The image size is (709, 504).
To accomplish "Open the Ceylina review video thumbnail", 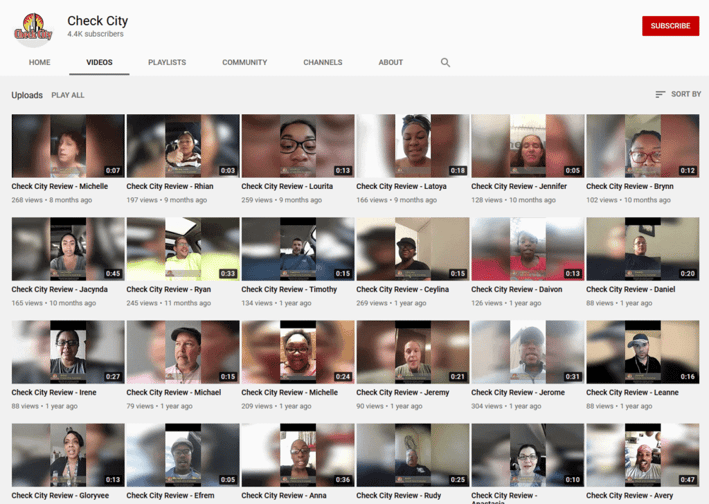I will point(412,249).
